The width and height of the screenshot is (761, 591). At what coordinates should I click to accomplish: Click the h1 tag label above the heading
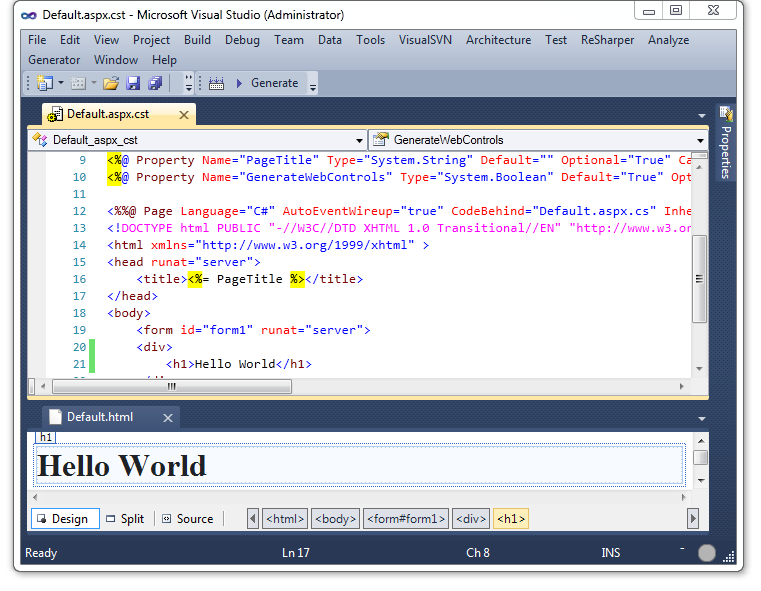pos(46,437)
